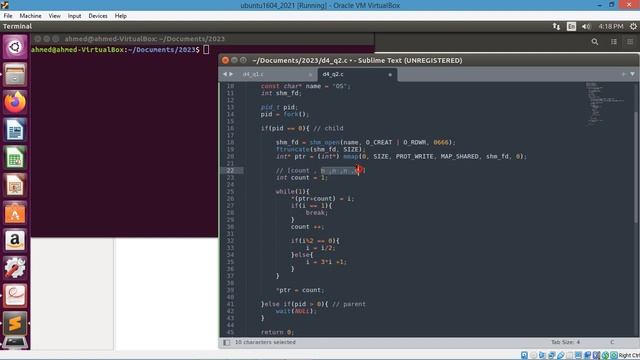640x360 pixels.
Task: Click the terminal prompt input area
Action: pyautogui.click(x=206, y=50)
